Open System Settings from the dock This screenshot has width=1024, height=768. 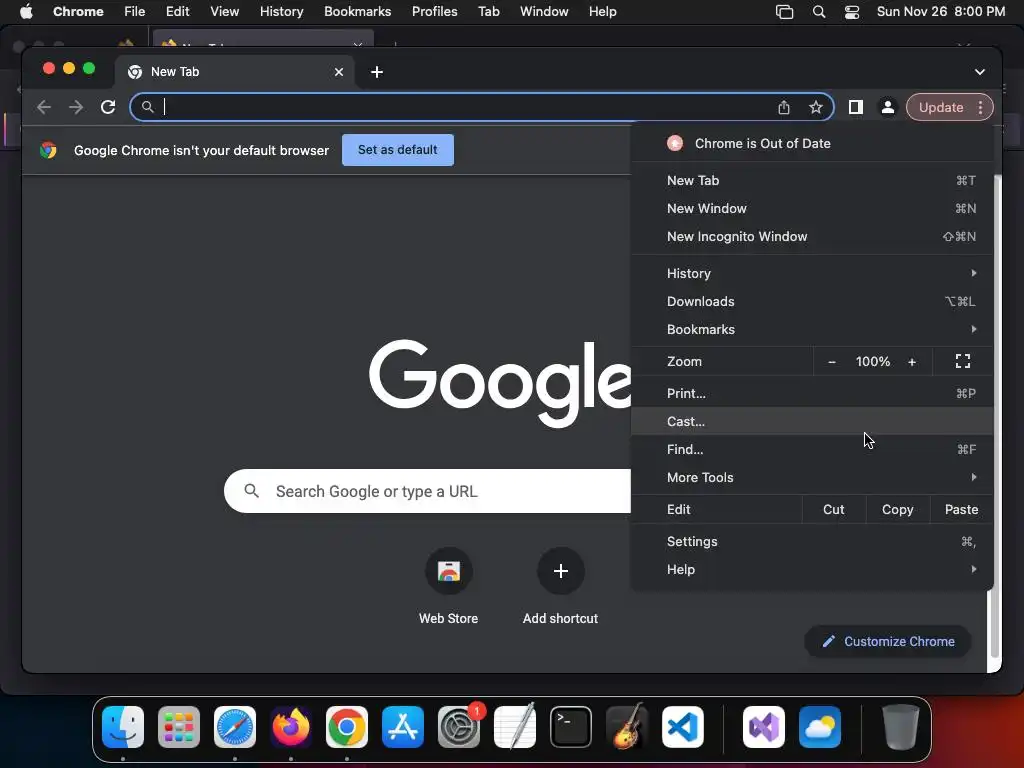[x=459, y=727]
